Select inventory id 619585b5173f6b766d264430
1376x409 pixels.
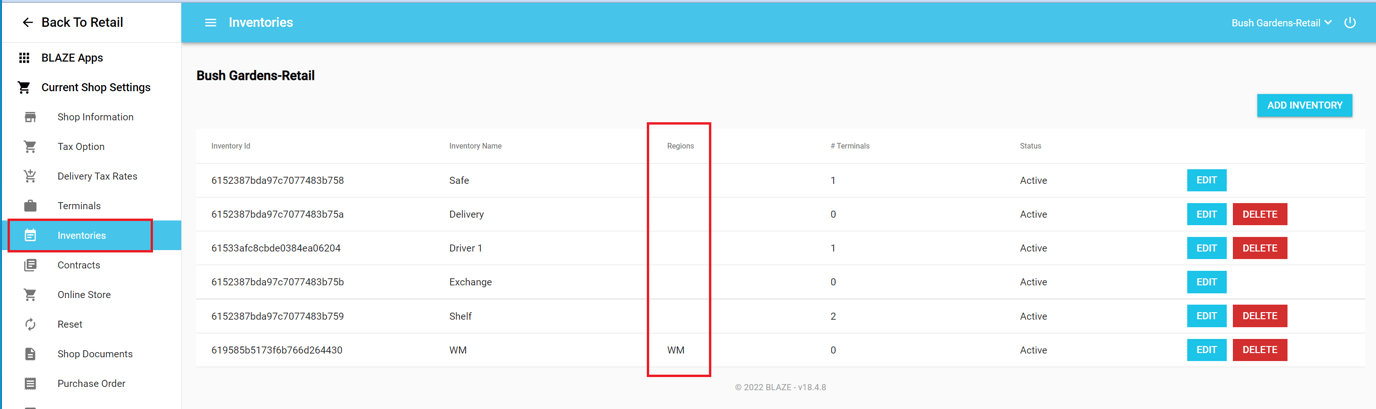[x=276, y=350]
